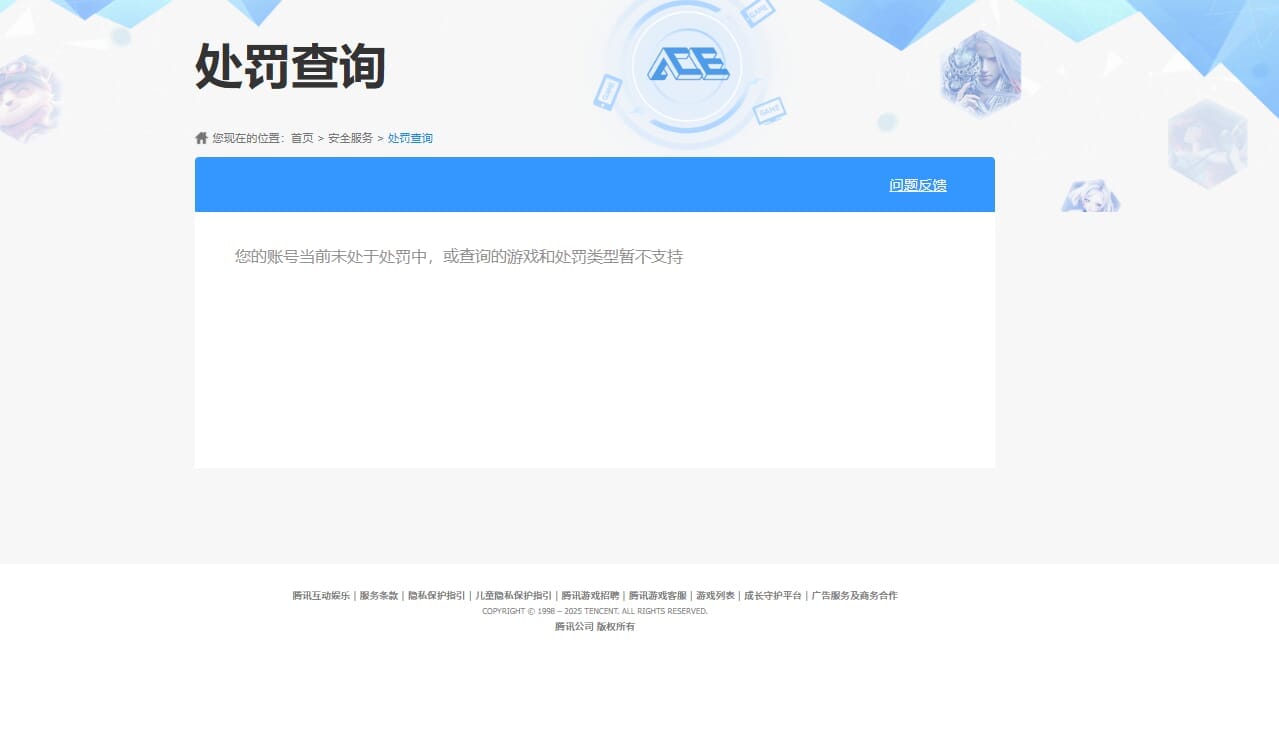Viewport: 1279px width, 730px height.
Task: Select 处罚查询 in the breadcrumb trail
Action: (410, 137)
